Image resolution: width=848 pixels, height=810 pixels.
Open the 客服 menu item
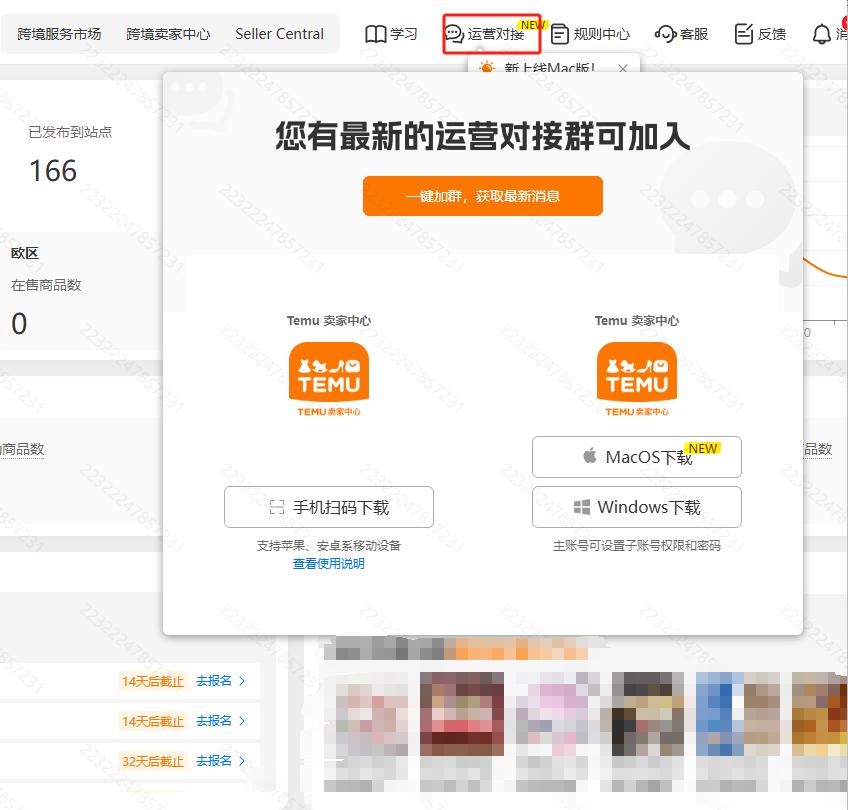tap(681, 34)
